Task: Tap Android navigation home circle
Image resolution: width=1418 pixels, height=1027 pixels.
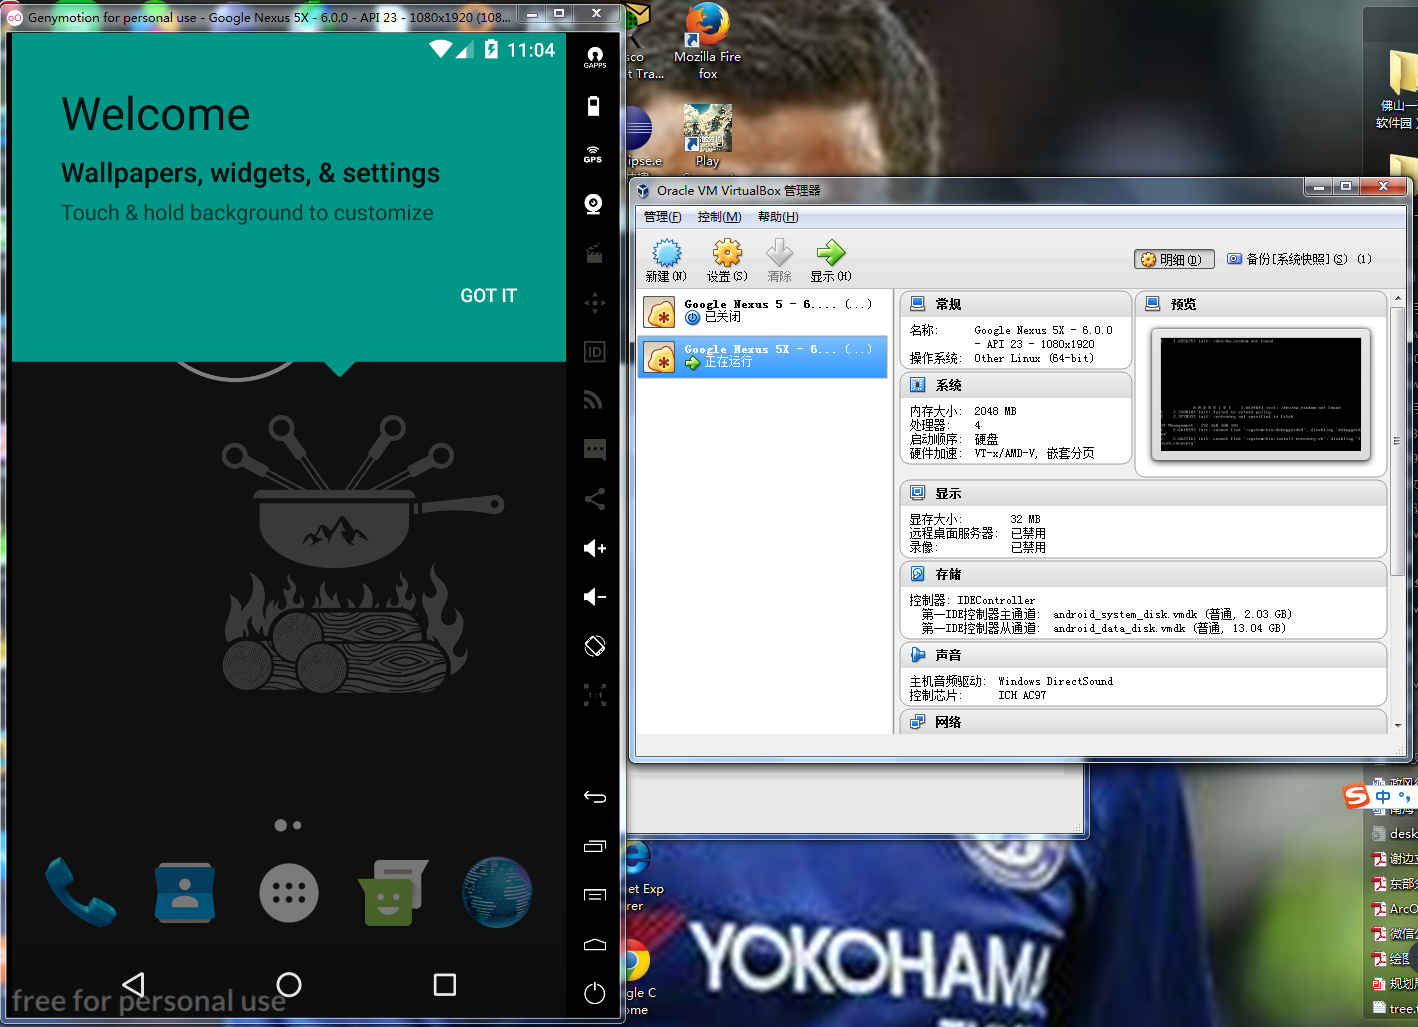Action: click(x=289, y=985)
